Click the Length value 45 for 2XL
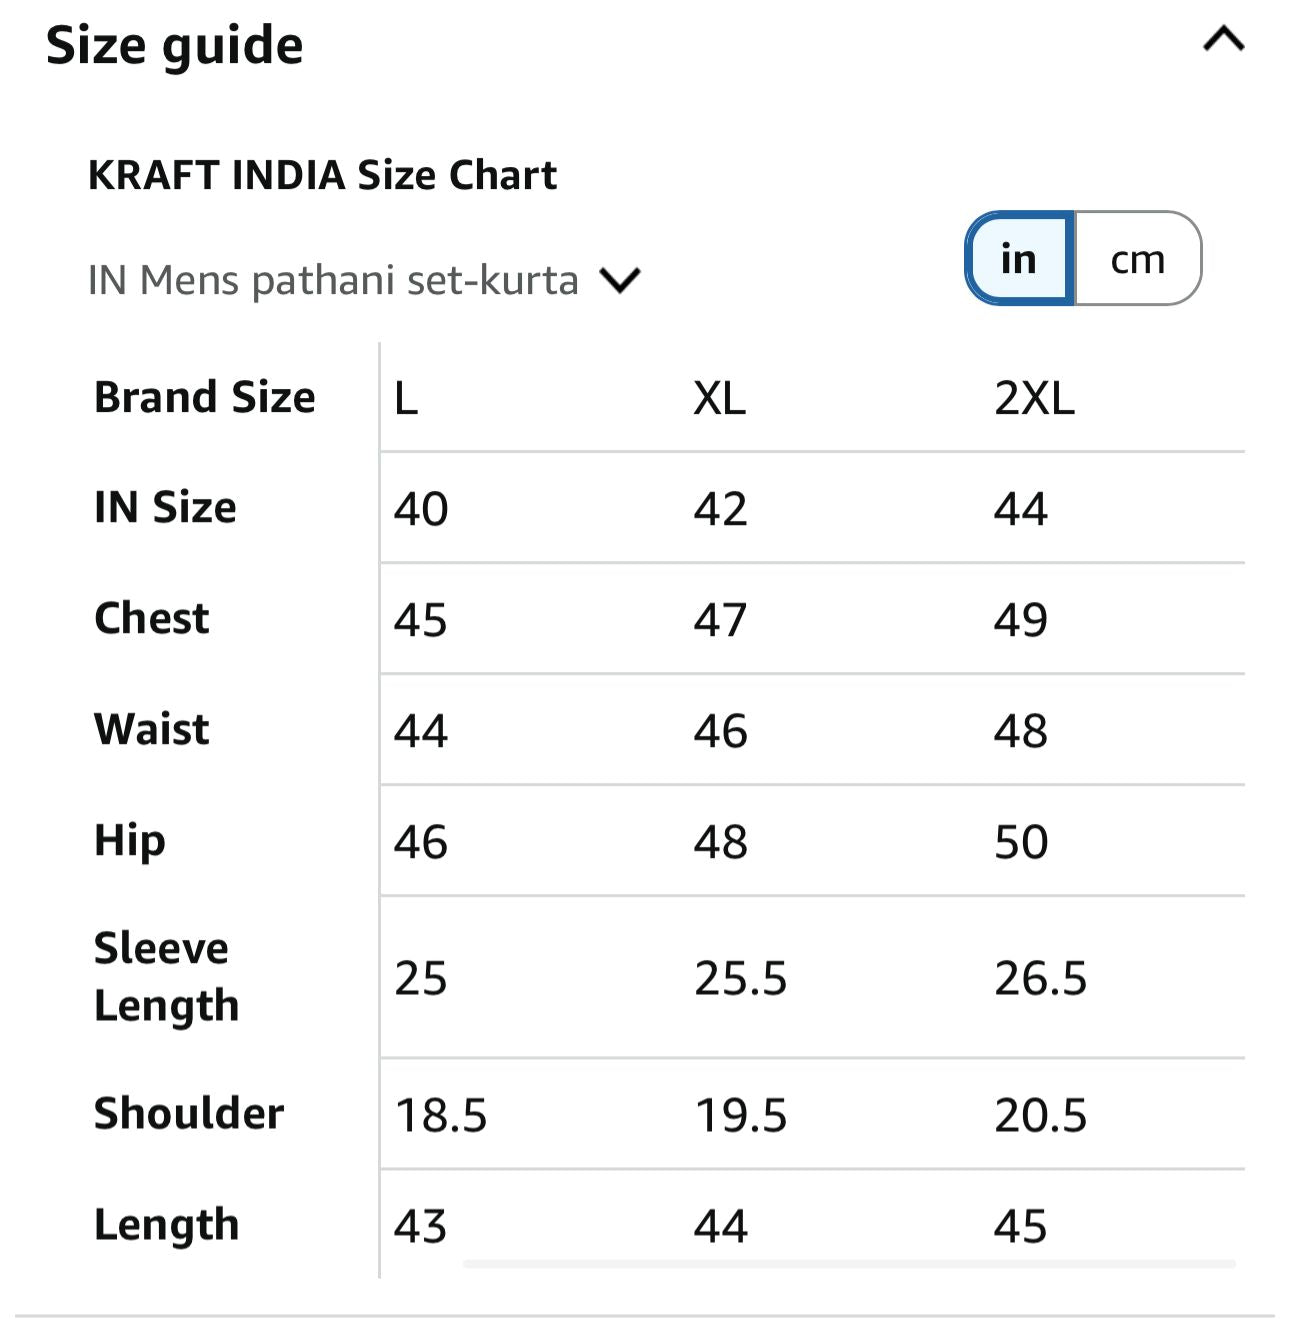The height and width of the screenshot is (1329, 1290). (1021, 1226)
